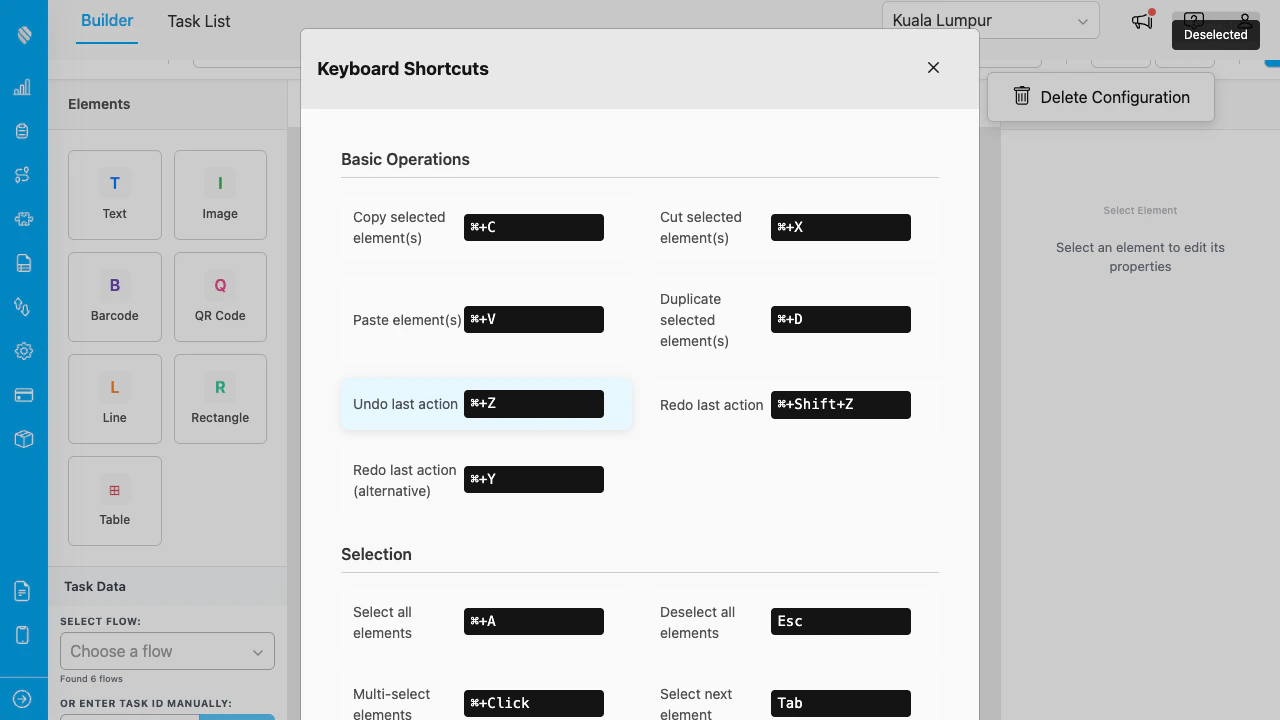The height and width of the screenshot is (720, 1280).
Task: Switch to the Task List tab
Action: tap(197, 21)
